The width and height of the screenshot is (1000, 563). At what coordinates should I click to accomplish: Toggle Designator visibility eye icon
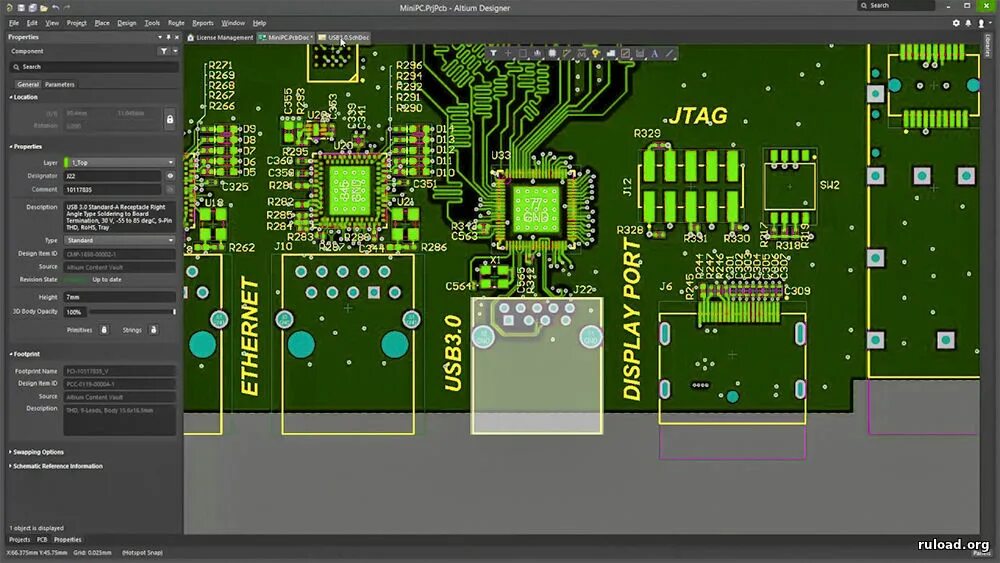(x=170, y=176)
